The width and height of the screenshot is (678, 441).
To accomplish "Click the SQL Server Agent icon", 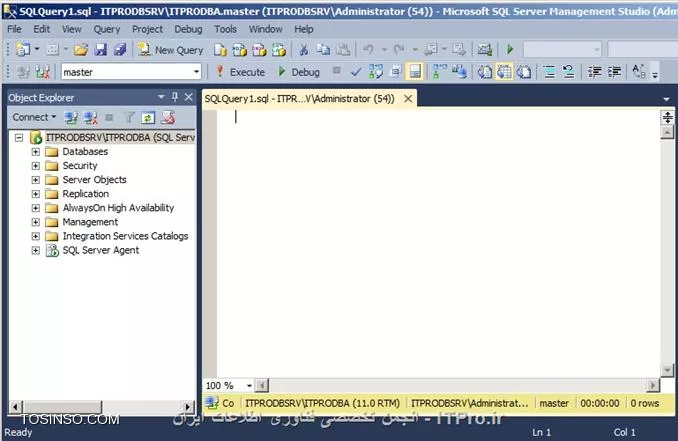I will (x=52, y=250).
